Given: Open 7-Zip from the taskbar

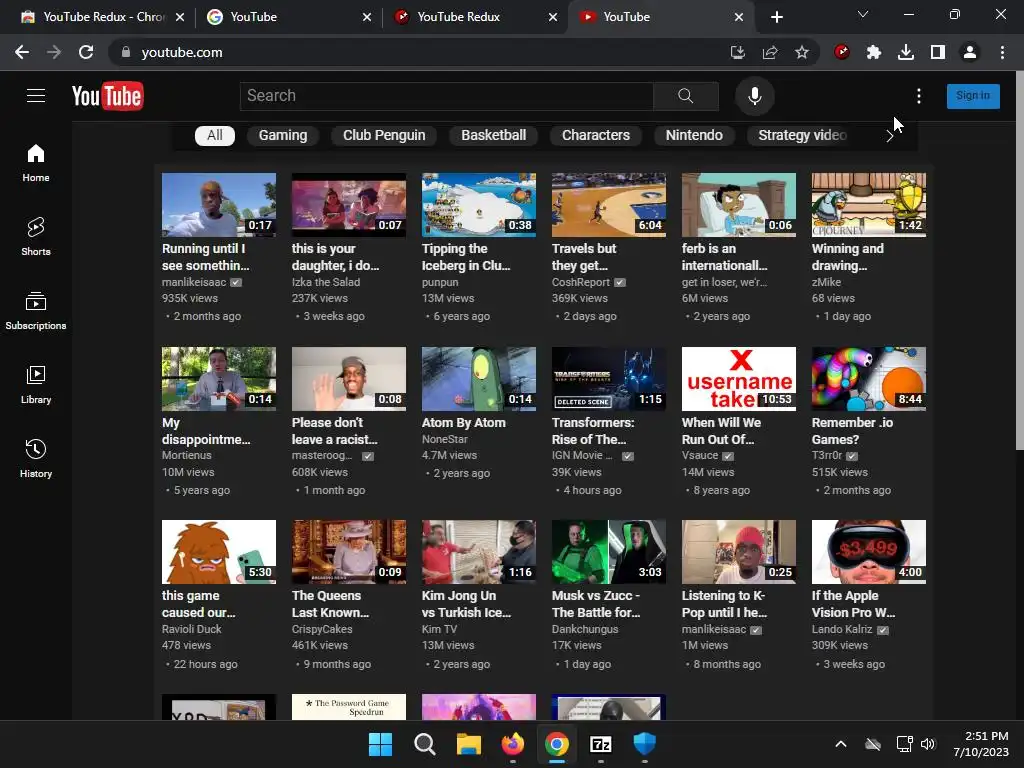Looking at the screenshot, I should (x=601, y=744).
